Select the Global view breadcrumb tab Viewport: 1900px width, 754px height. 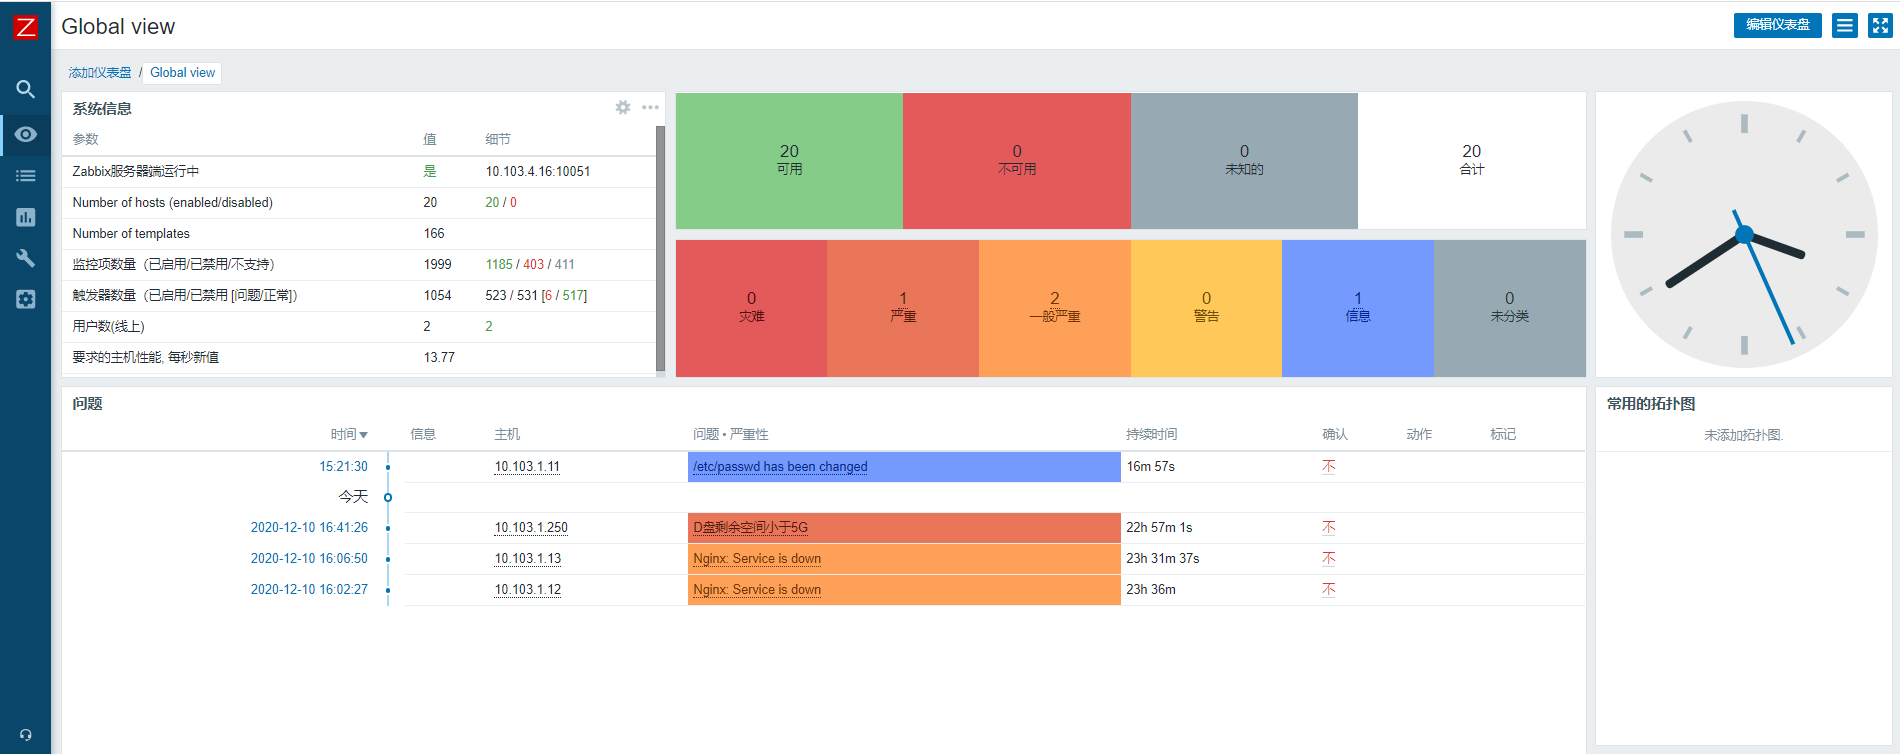point(182,73)
